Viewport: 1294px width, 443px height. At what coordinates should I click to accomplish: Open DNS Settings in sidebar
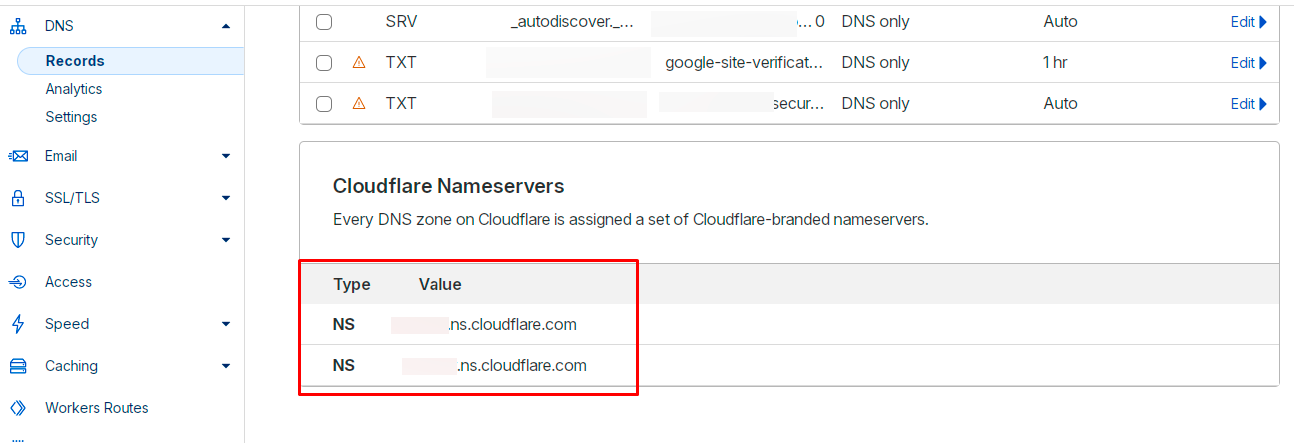71,117
